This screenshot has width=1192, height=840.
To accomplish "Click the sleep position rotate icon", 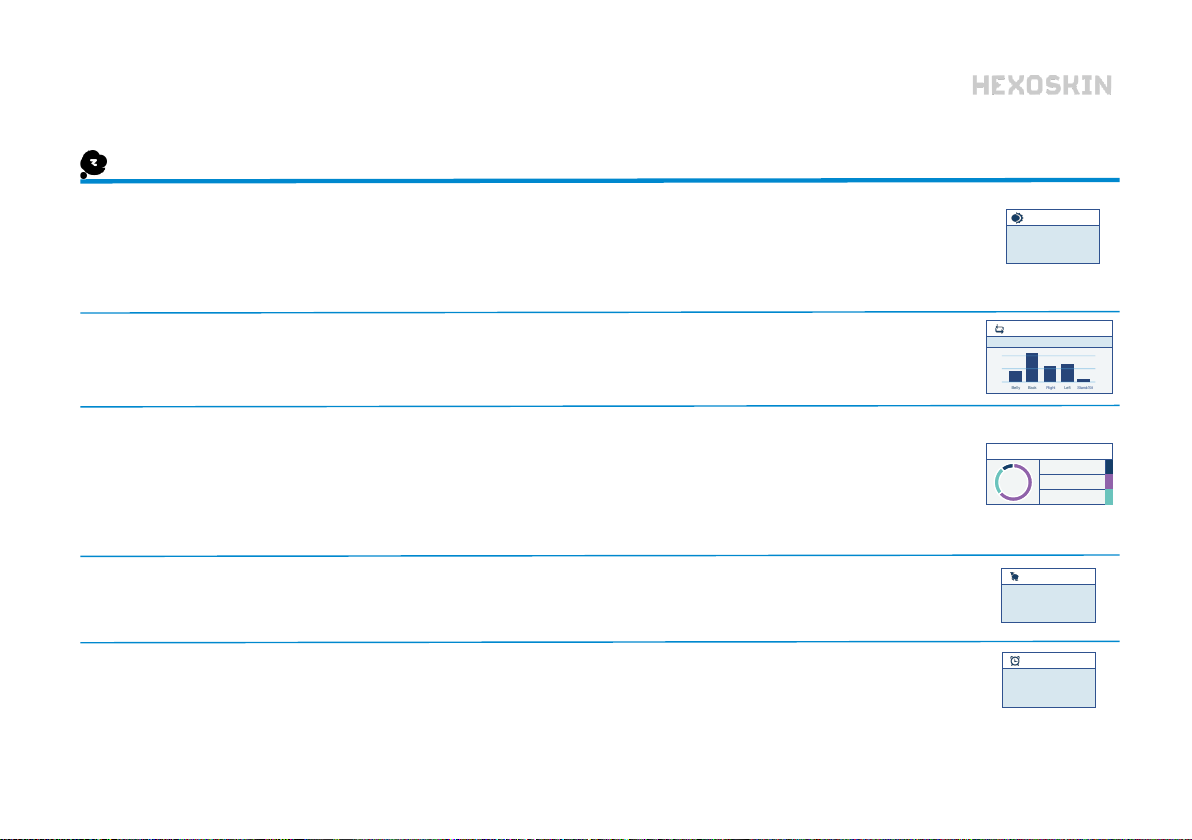I will tap(1000, 329).
